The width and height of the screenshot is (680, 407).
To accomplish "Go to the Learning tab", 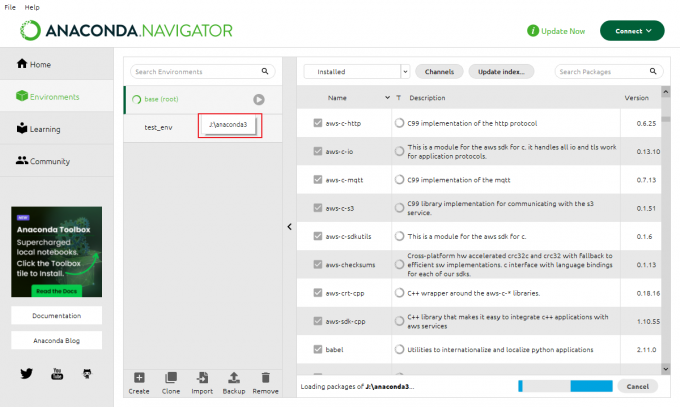I will [x=57, y=128].
